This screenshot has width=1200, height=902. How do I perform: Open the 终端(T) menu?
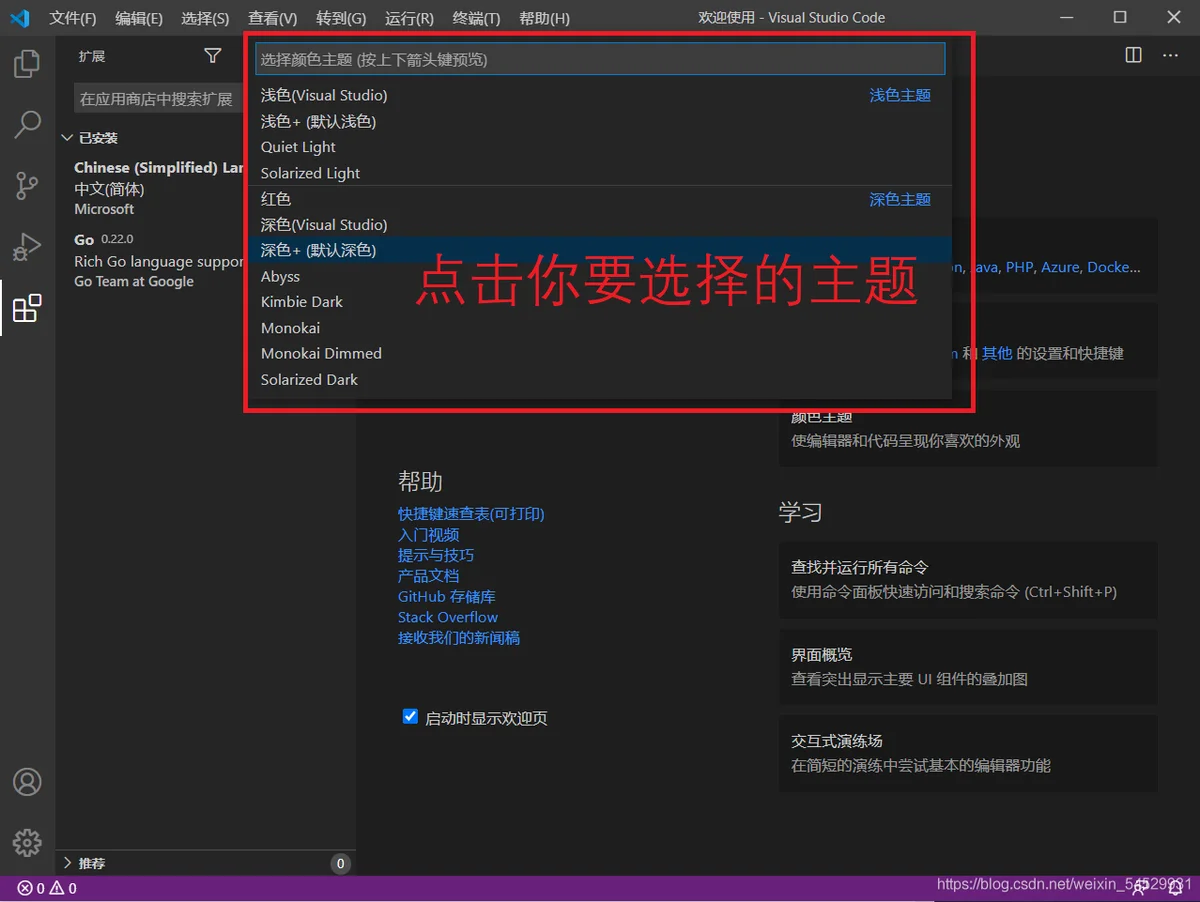point(476,18)
